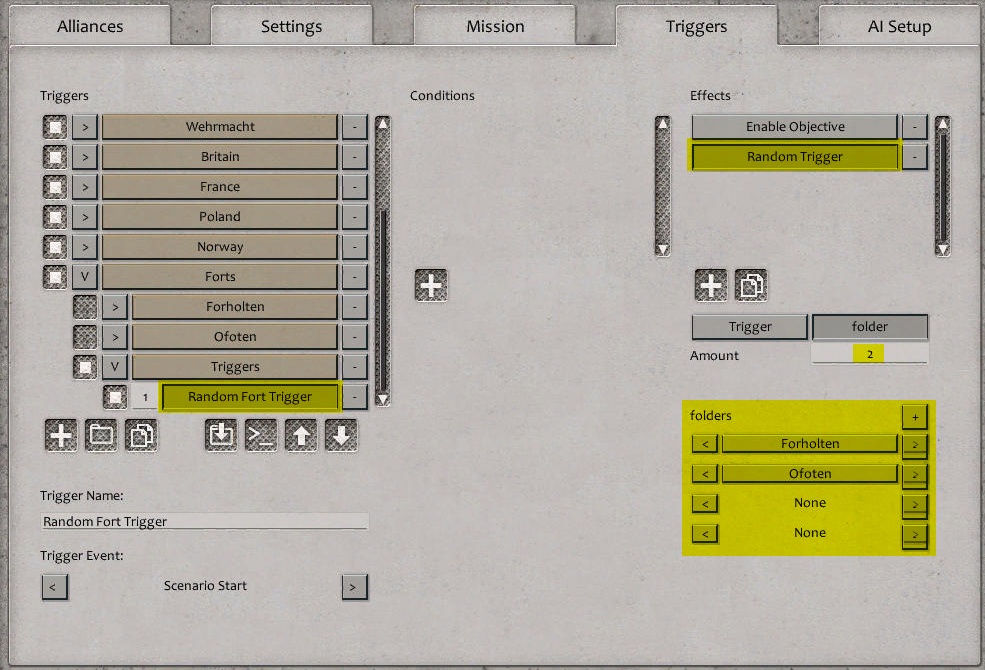985x670 pixels.
Task: Edit the Trigger Name field
Action: click(x=205, y=521)
